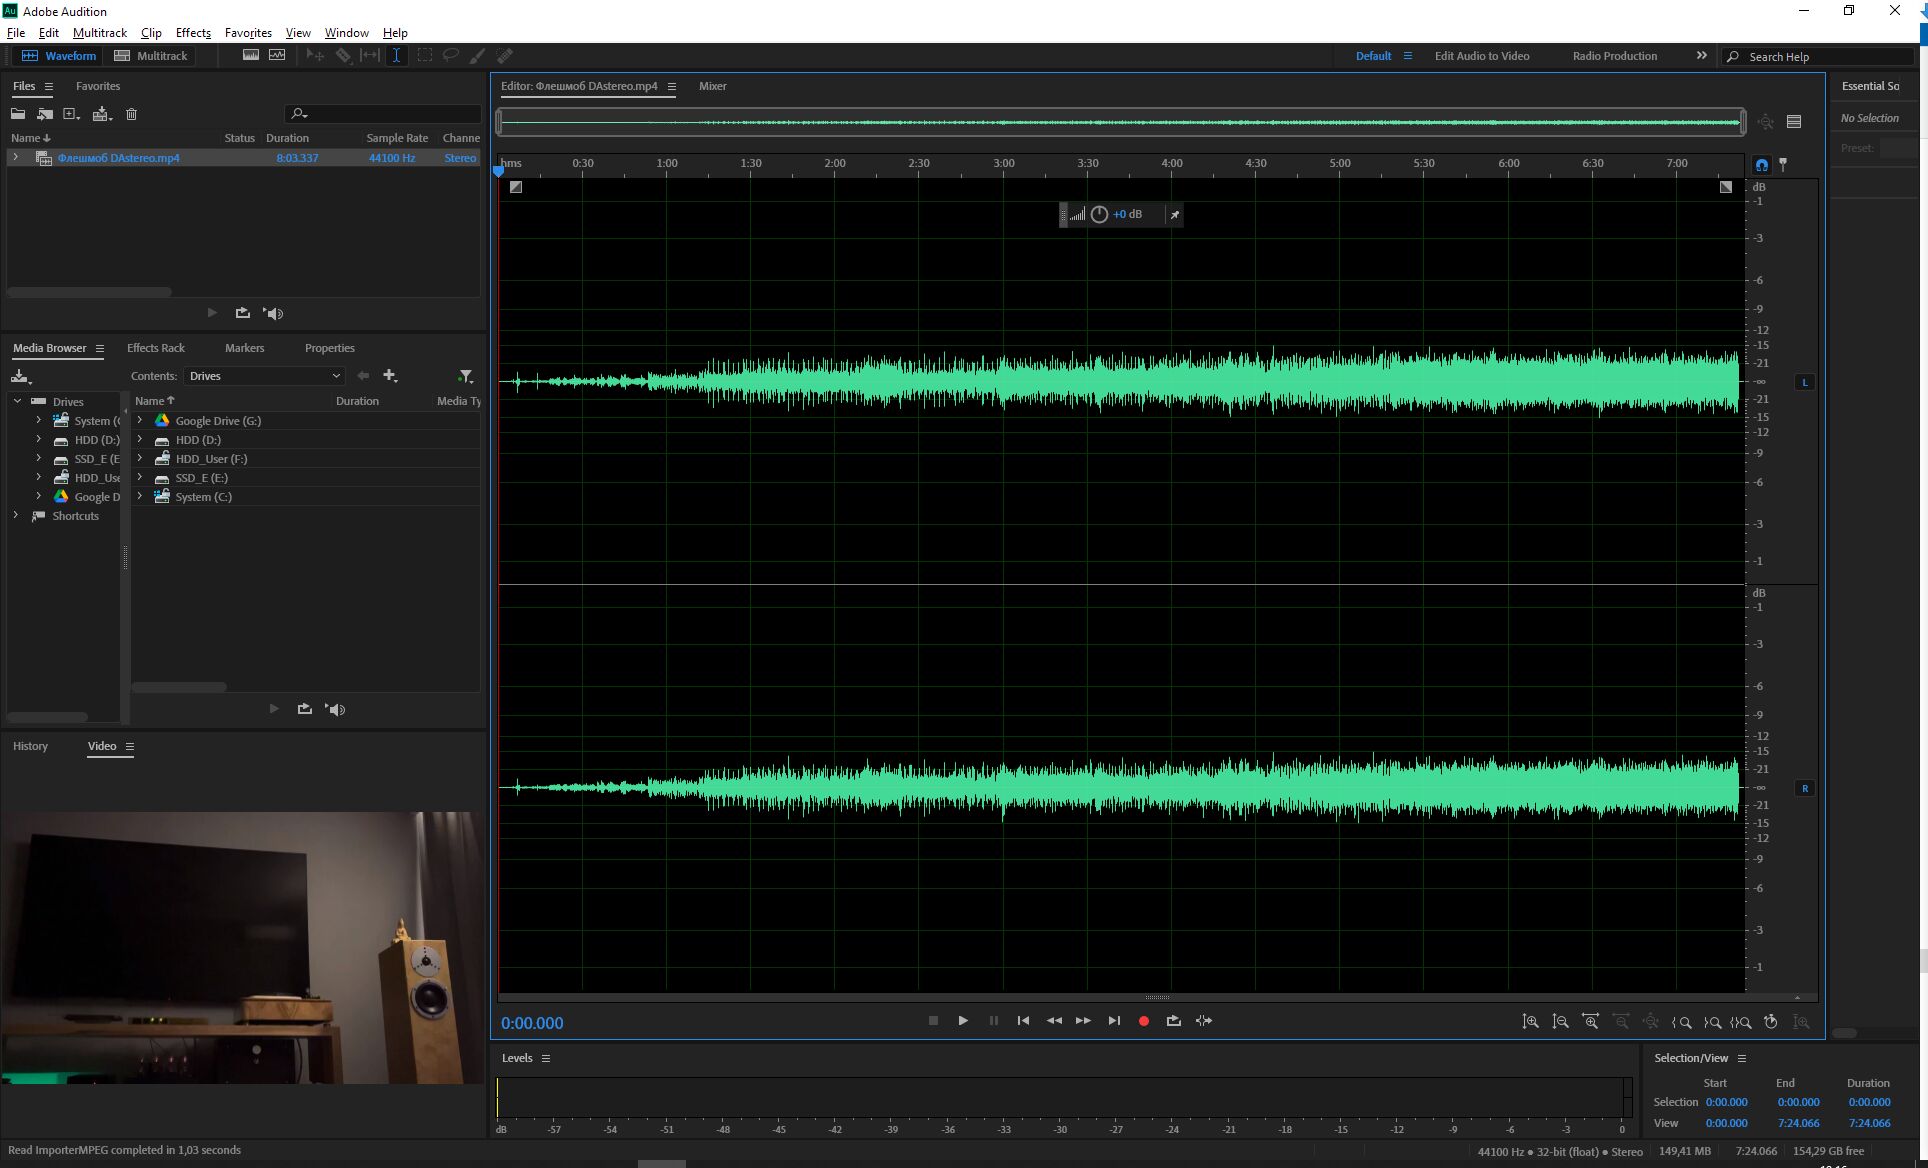Adjust the HUD amplitude knob +0 dB
1928x1168 pixels.
[1099, 214]
